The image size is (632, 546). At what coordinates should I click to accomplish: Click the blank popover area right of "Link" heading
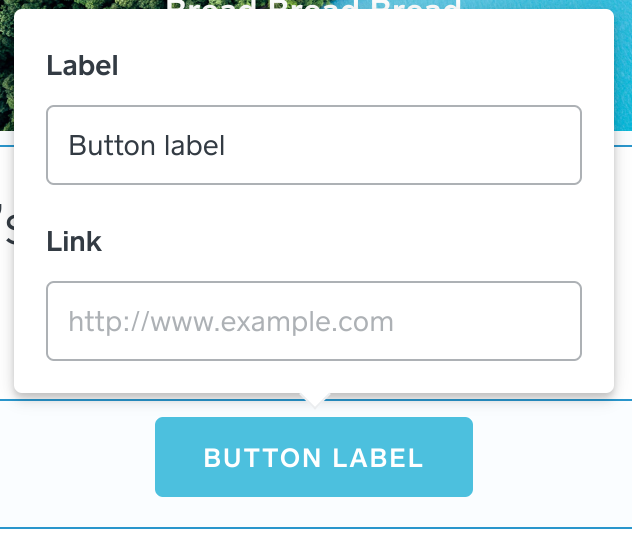(350, 242)
